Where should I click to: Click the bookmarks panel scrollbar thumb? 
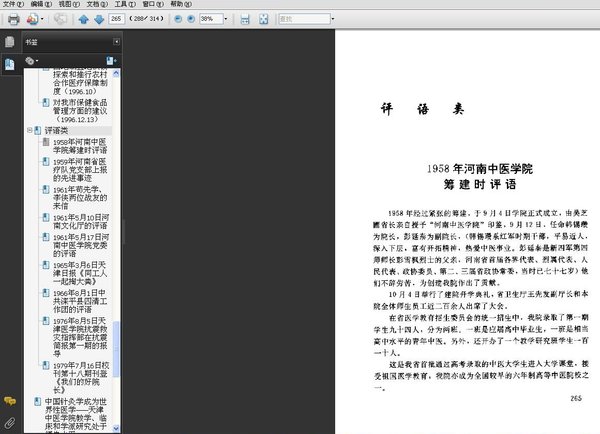pyautogui.click(x=116, y=349)
